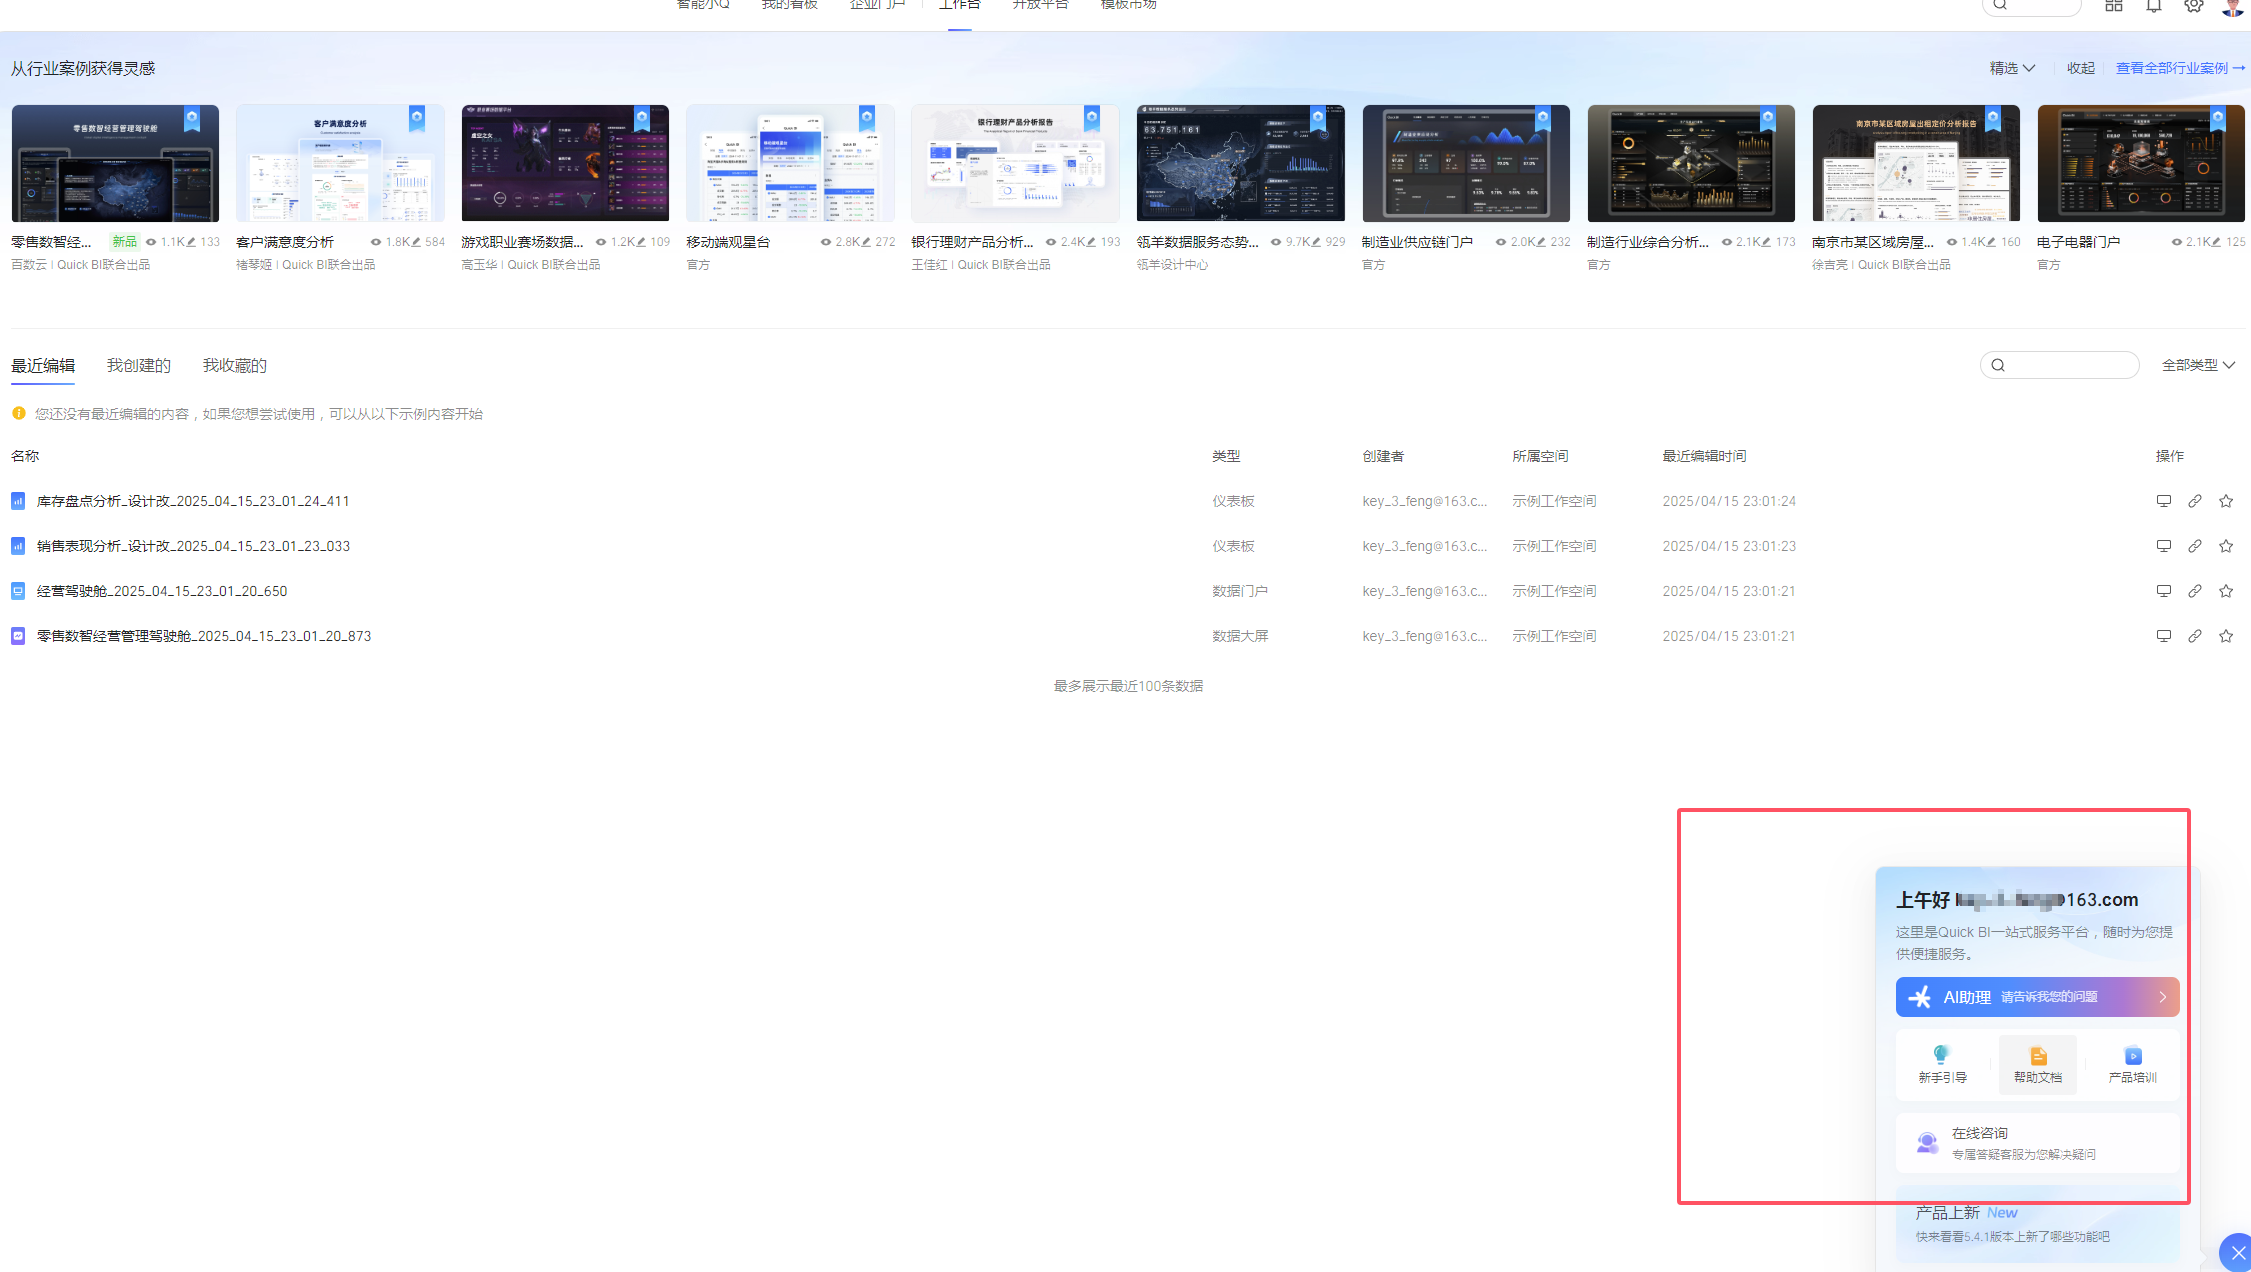Open 产品培训 training icon

(2133, 1064)
